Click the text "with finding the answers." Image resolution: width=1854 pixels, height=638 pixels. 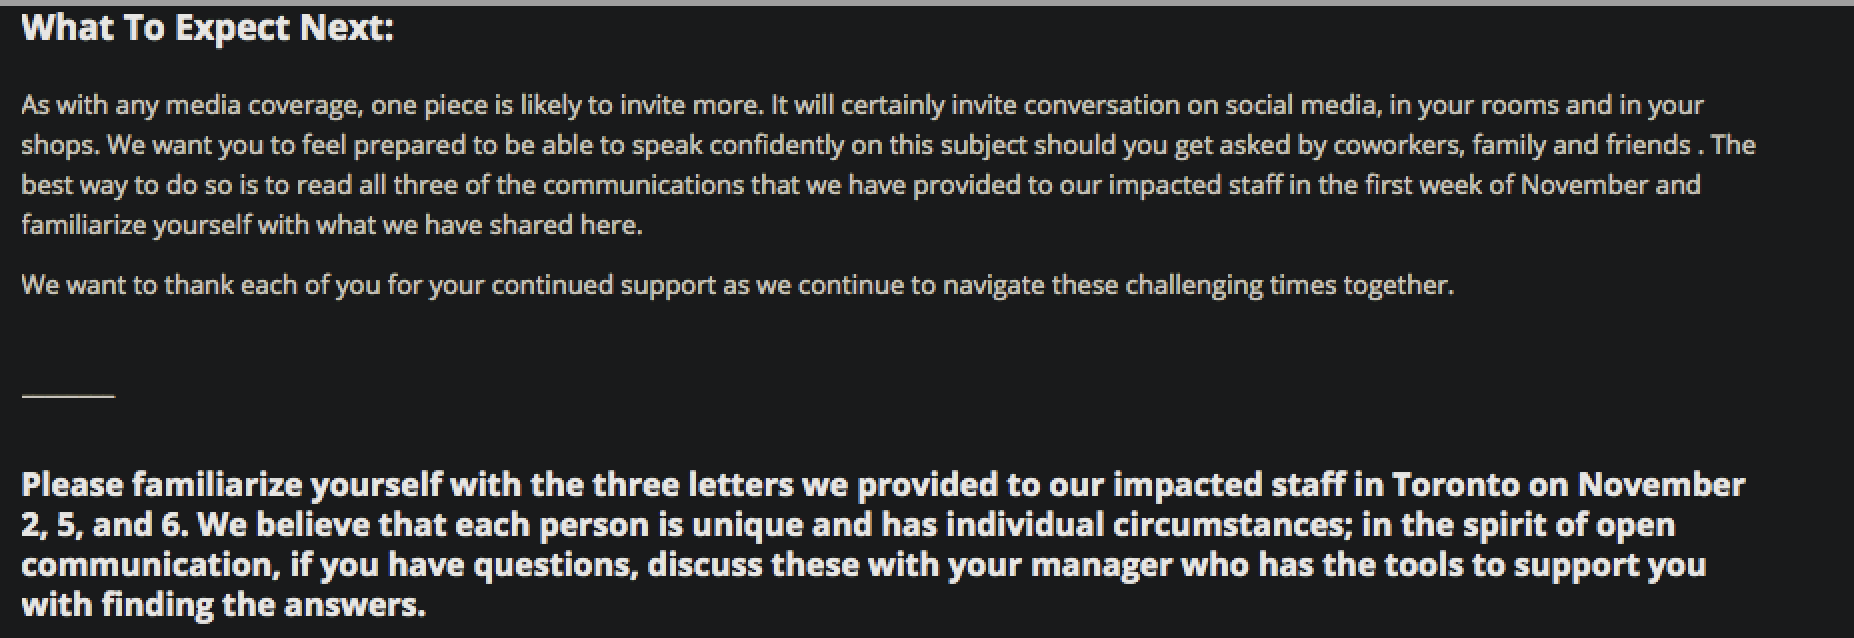click(223, 605)
